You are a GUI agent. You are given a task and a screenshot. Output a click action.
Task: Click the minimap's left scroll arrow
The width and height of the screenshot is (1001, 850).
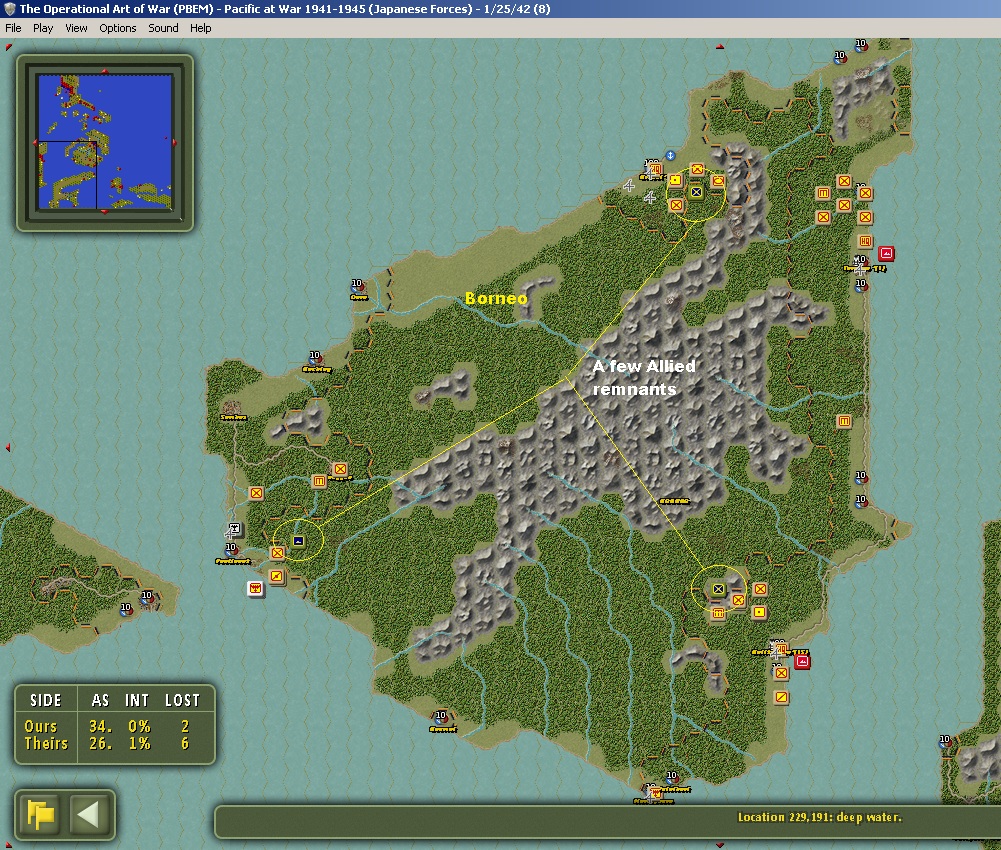point(35,142)
